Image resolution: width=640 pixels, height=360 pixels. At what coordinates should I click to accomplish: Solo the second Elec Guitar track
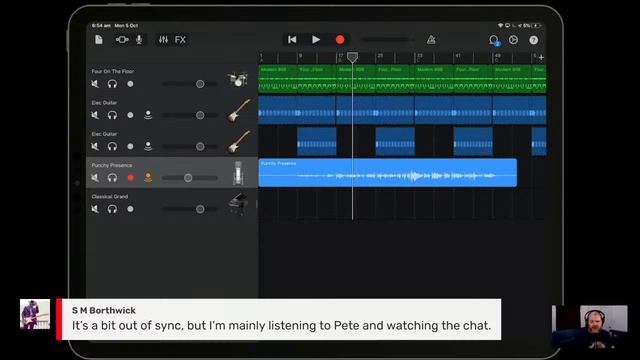(x=112, y=146)
